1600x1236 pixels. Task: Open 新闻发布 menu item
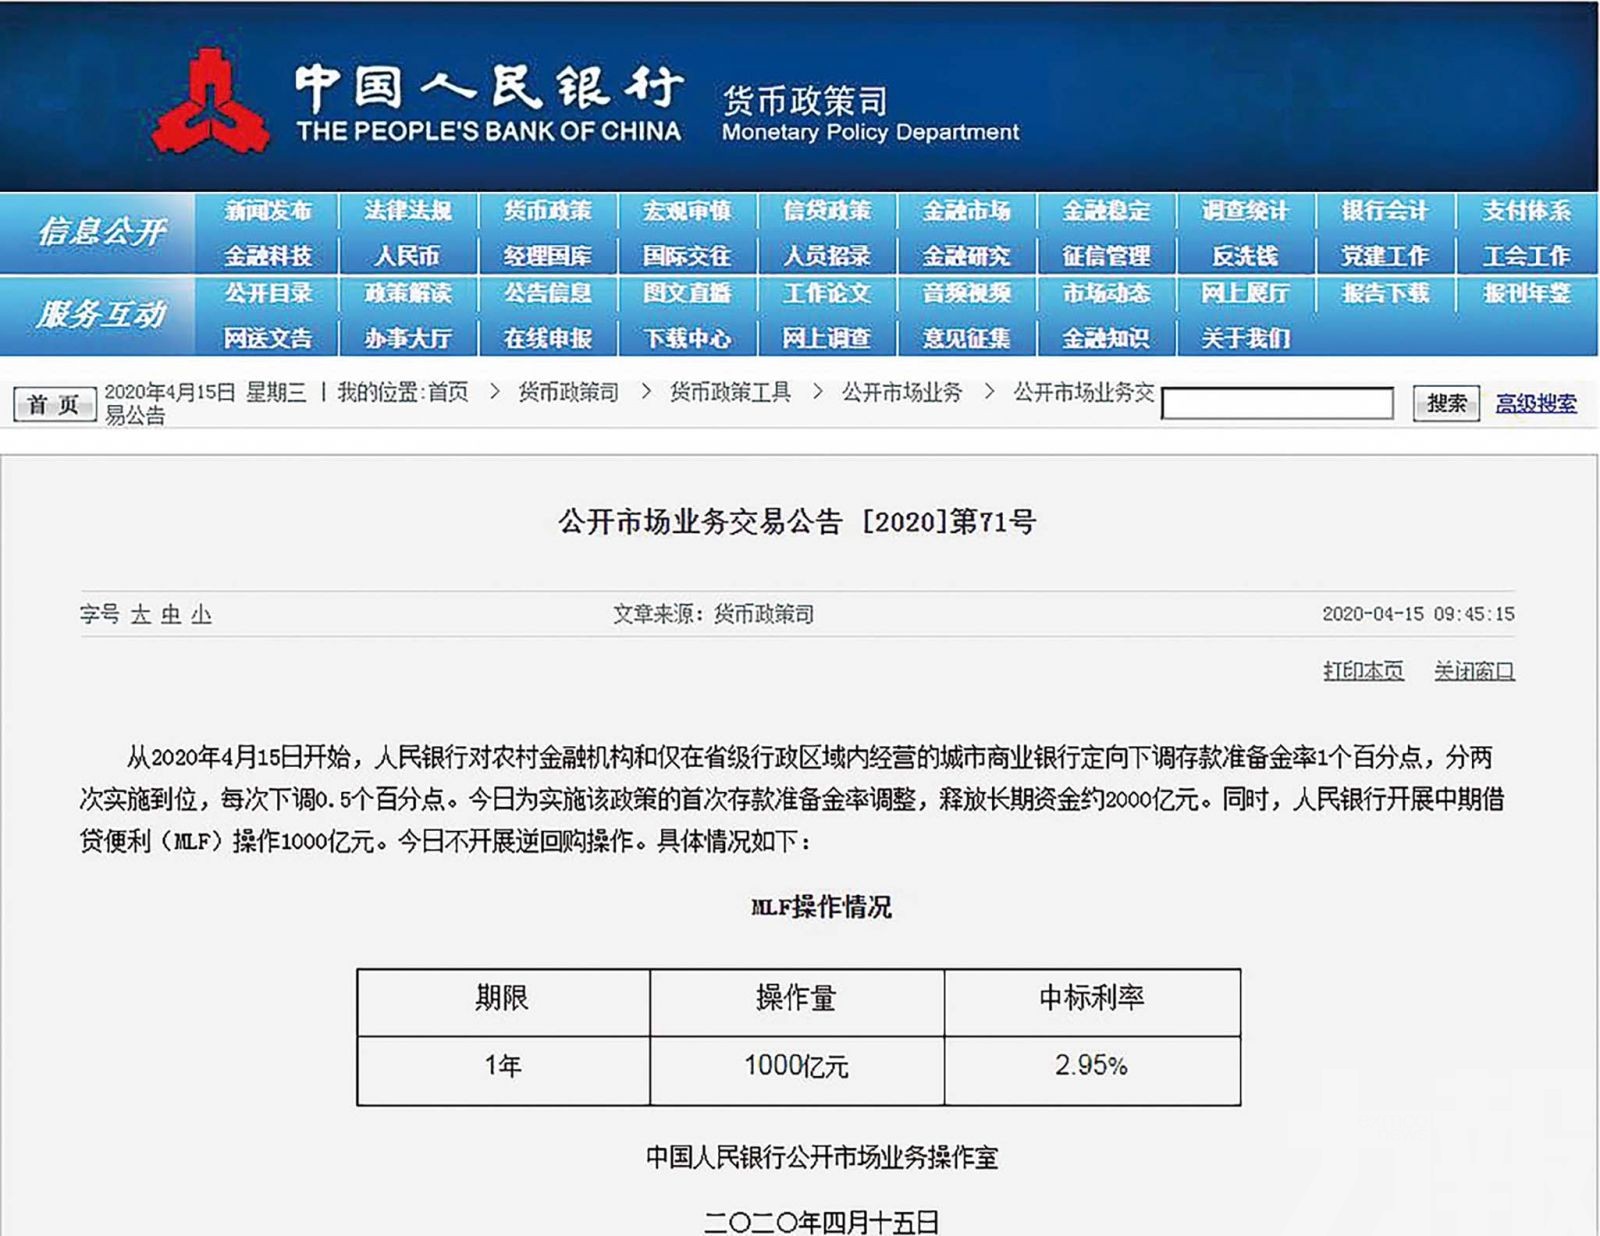(268, 211)
